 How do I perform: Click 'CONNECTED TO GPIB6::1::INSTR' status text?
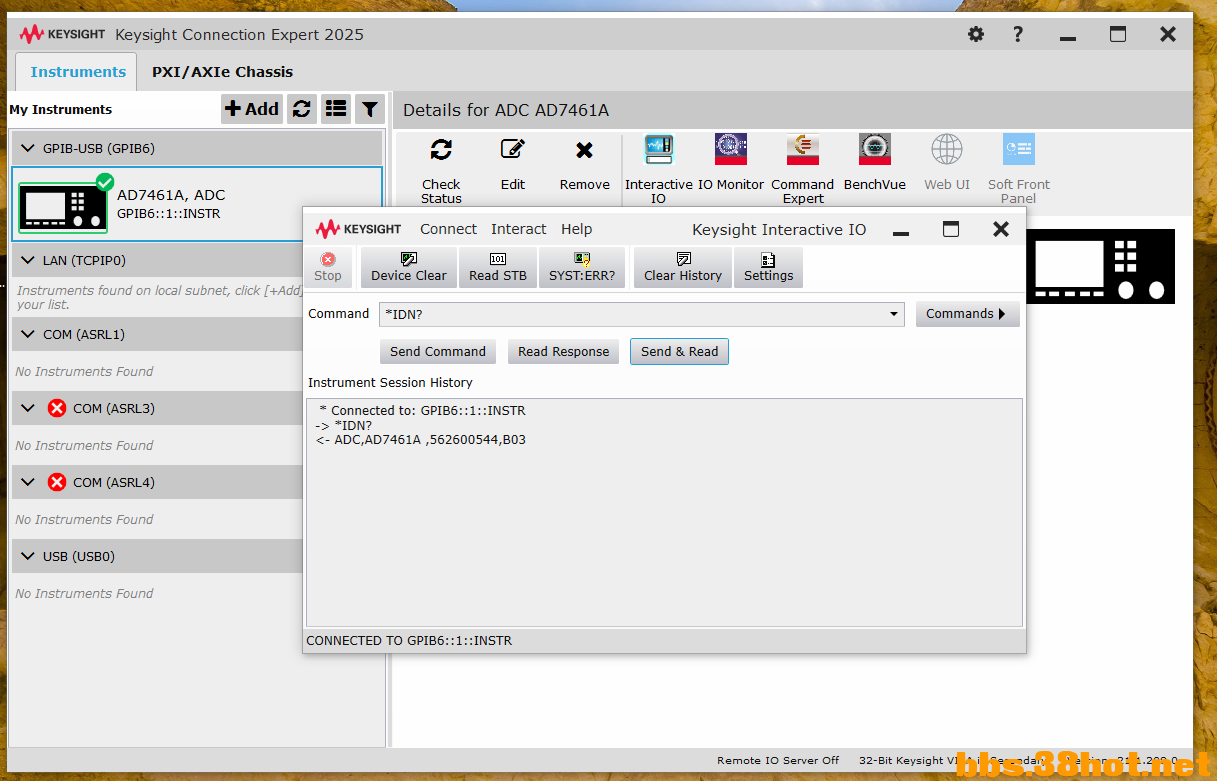409,640
